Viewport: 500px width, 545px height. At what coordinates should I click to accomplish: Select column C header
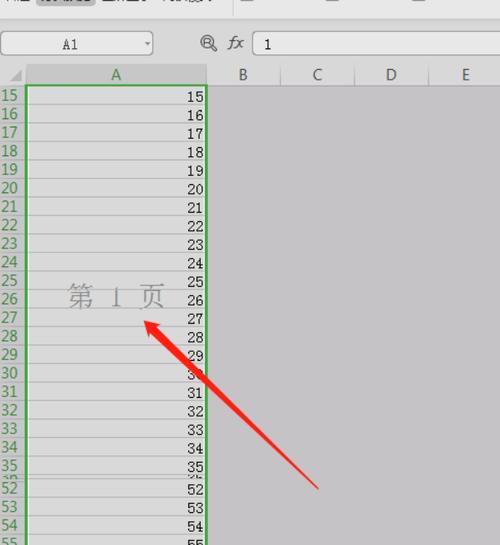coord(317,75)
